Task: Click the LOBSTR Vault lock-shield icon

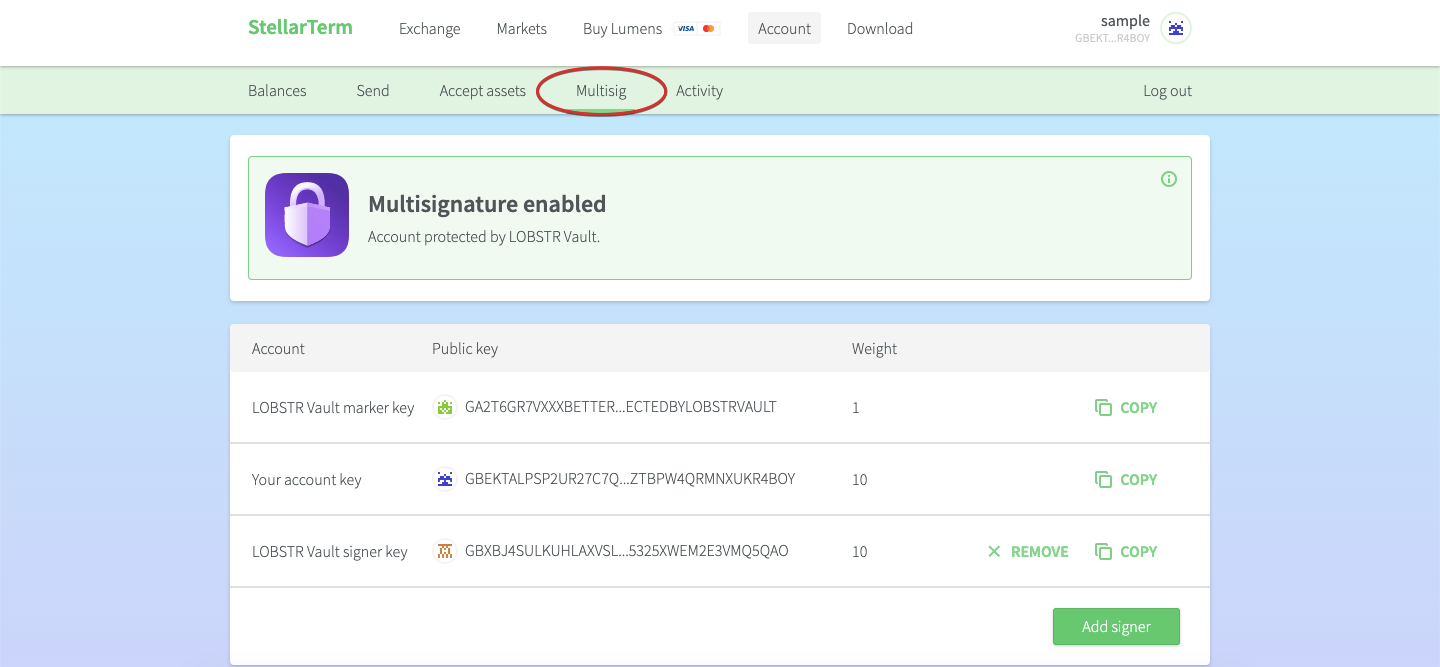Action: pos(307,215)
